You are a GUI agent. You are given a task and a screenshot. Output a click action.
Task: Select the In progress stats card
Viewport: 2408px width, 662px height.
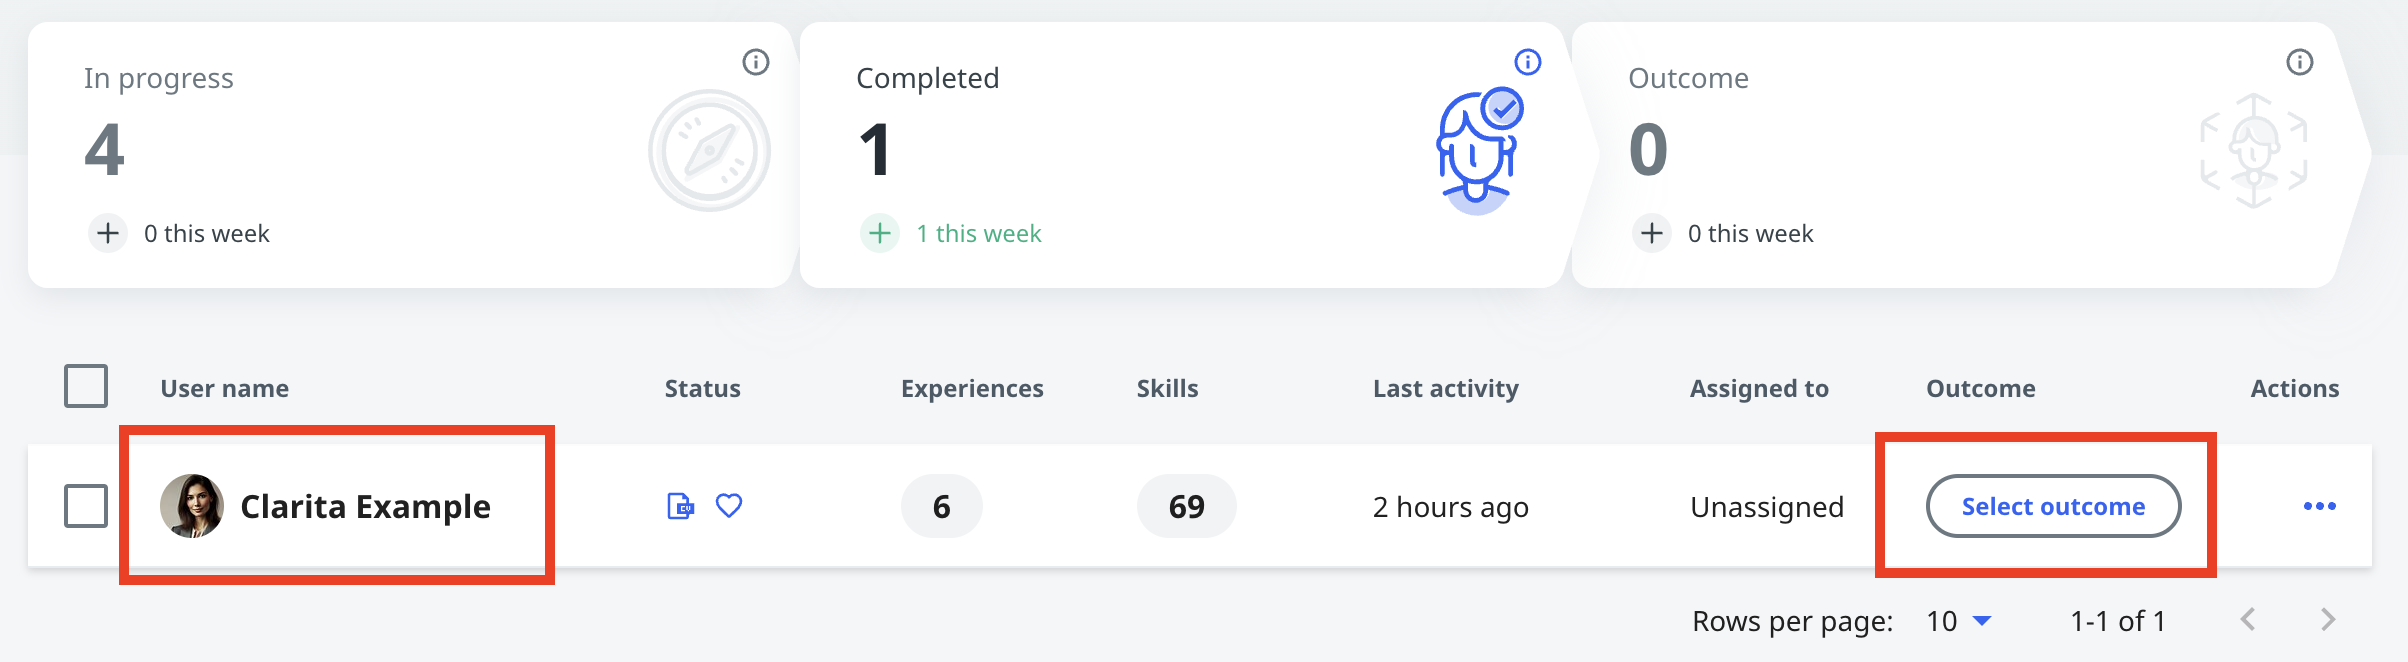[410, 155]
